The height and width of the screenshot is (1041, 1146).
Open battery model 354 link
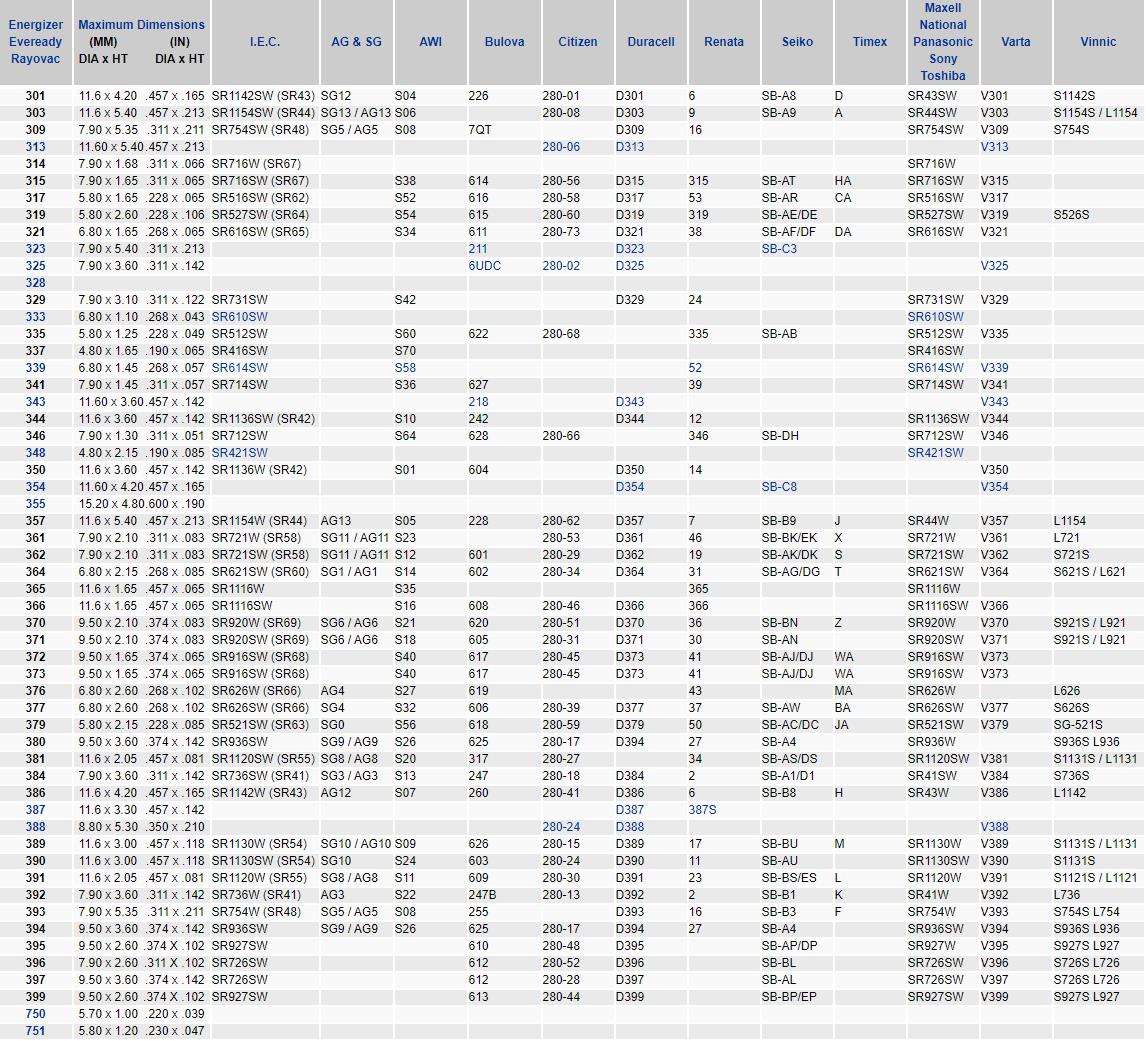[x=35, y=487]
